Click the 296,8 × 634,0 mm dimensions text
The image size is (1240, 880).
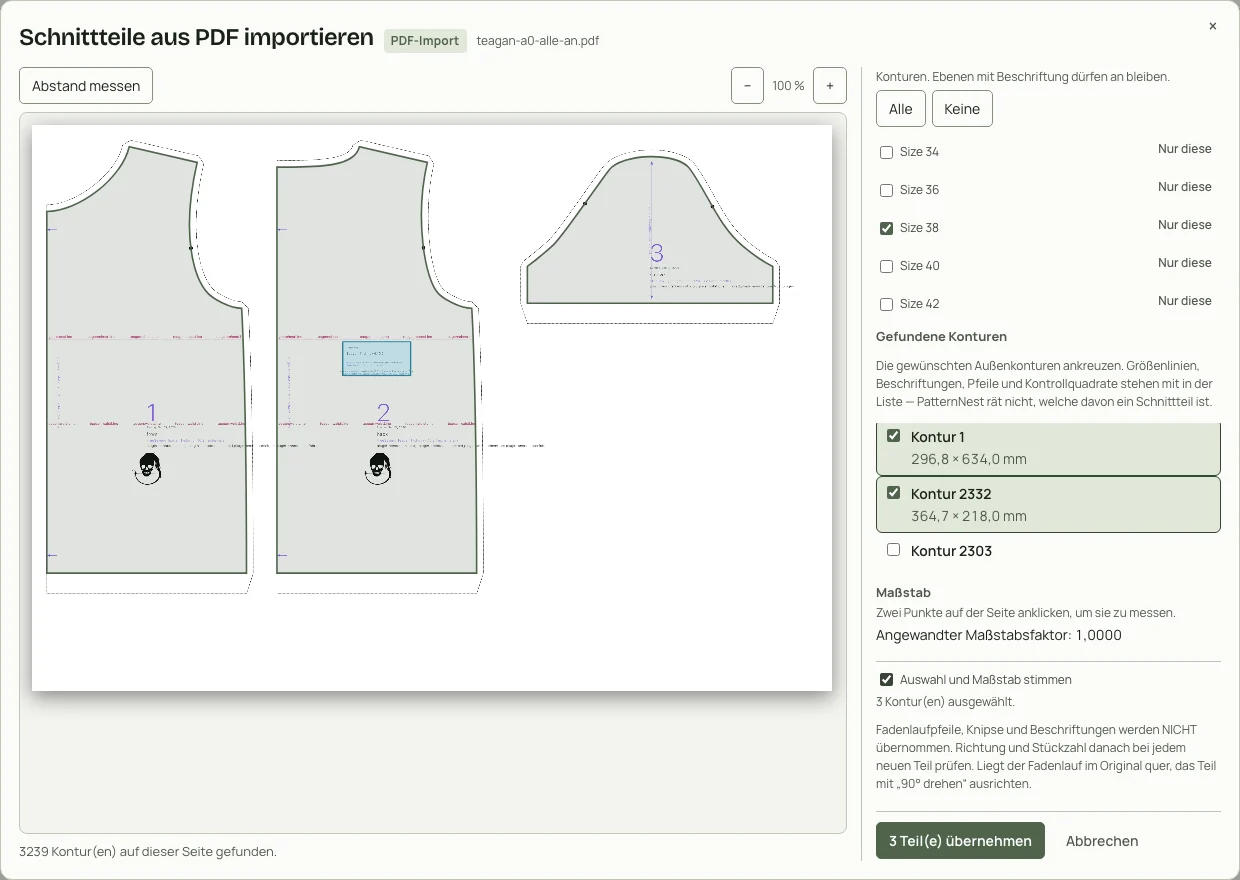click(969, 459)
